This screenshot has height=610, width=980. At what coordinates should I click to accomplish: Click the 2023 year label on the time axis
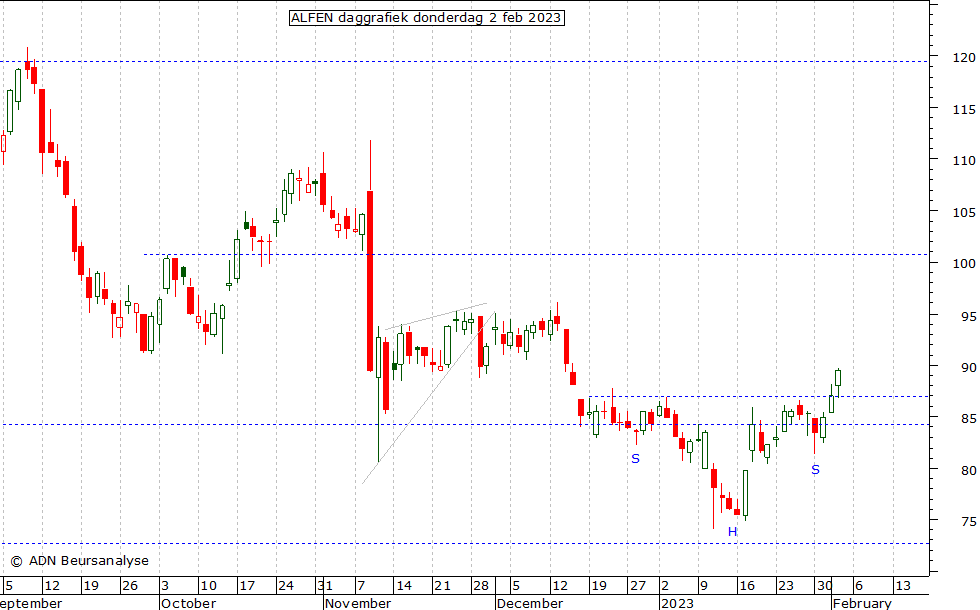point(678,603)
